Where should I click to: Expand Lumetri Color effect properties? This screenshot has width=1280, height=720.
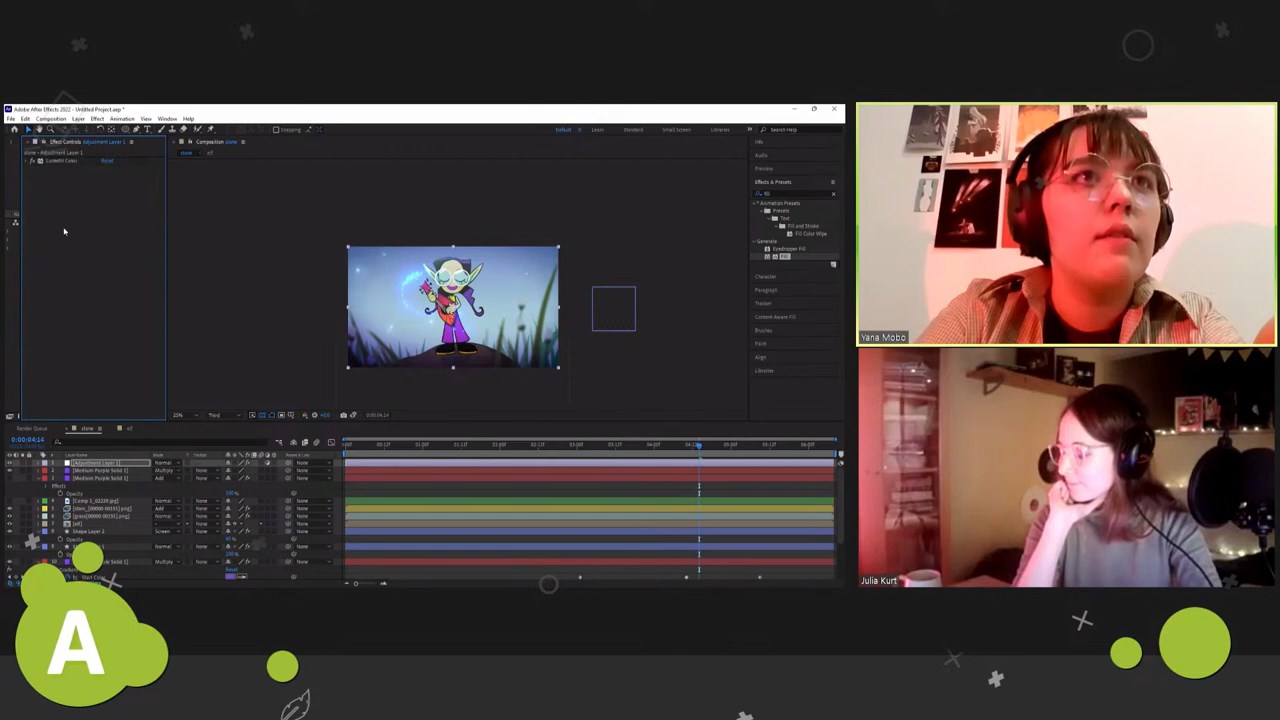pyautogui.click(x=25, y=161)
